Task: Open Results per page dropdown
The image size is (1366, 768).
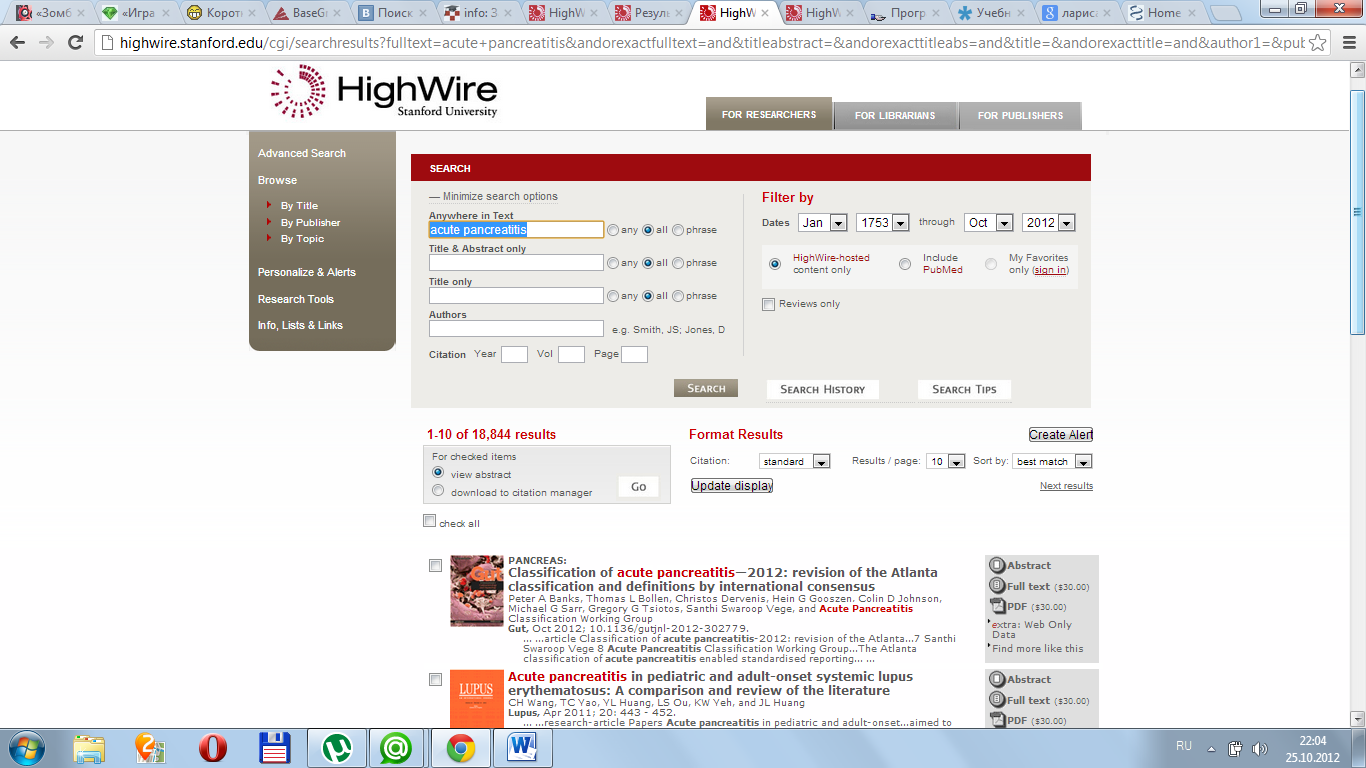Action: coord(945,462)
